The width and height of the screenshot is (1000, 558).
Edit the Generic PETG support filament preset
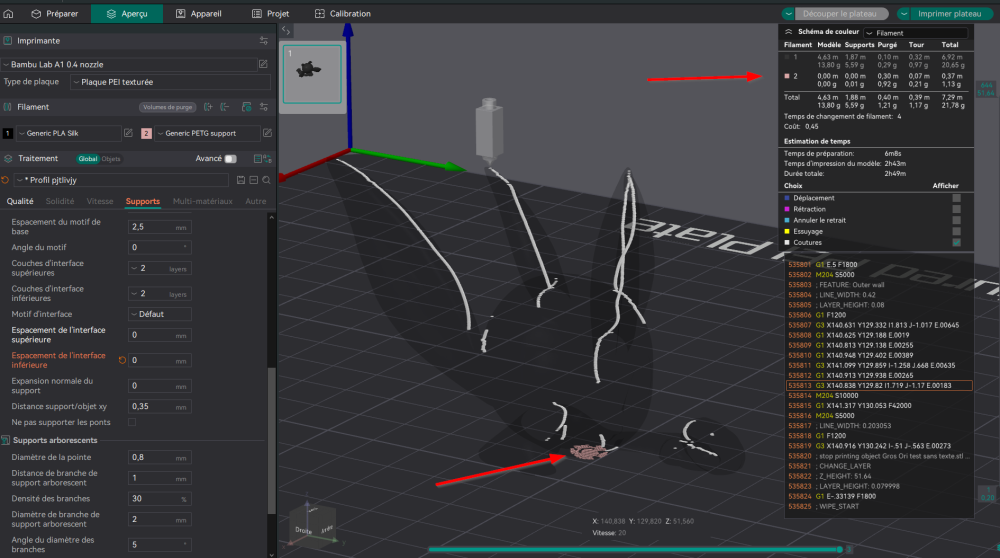click(x=267, y=133)
